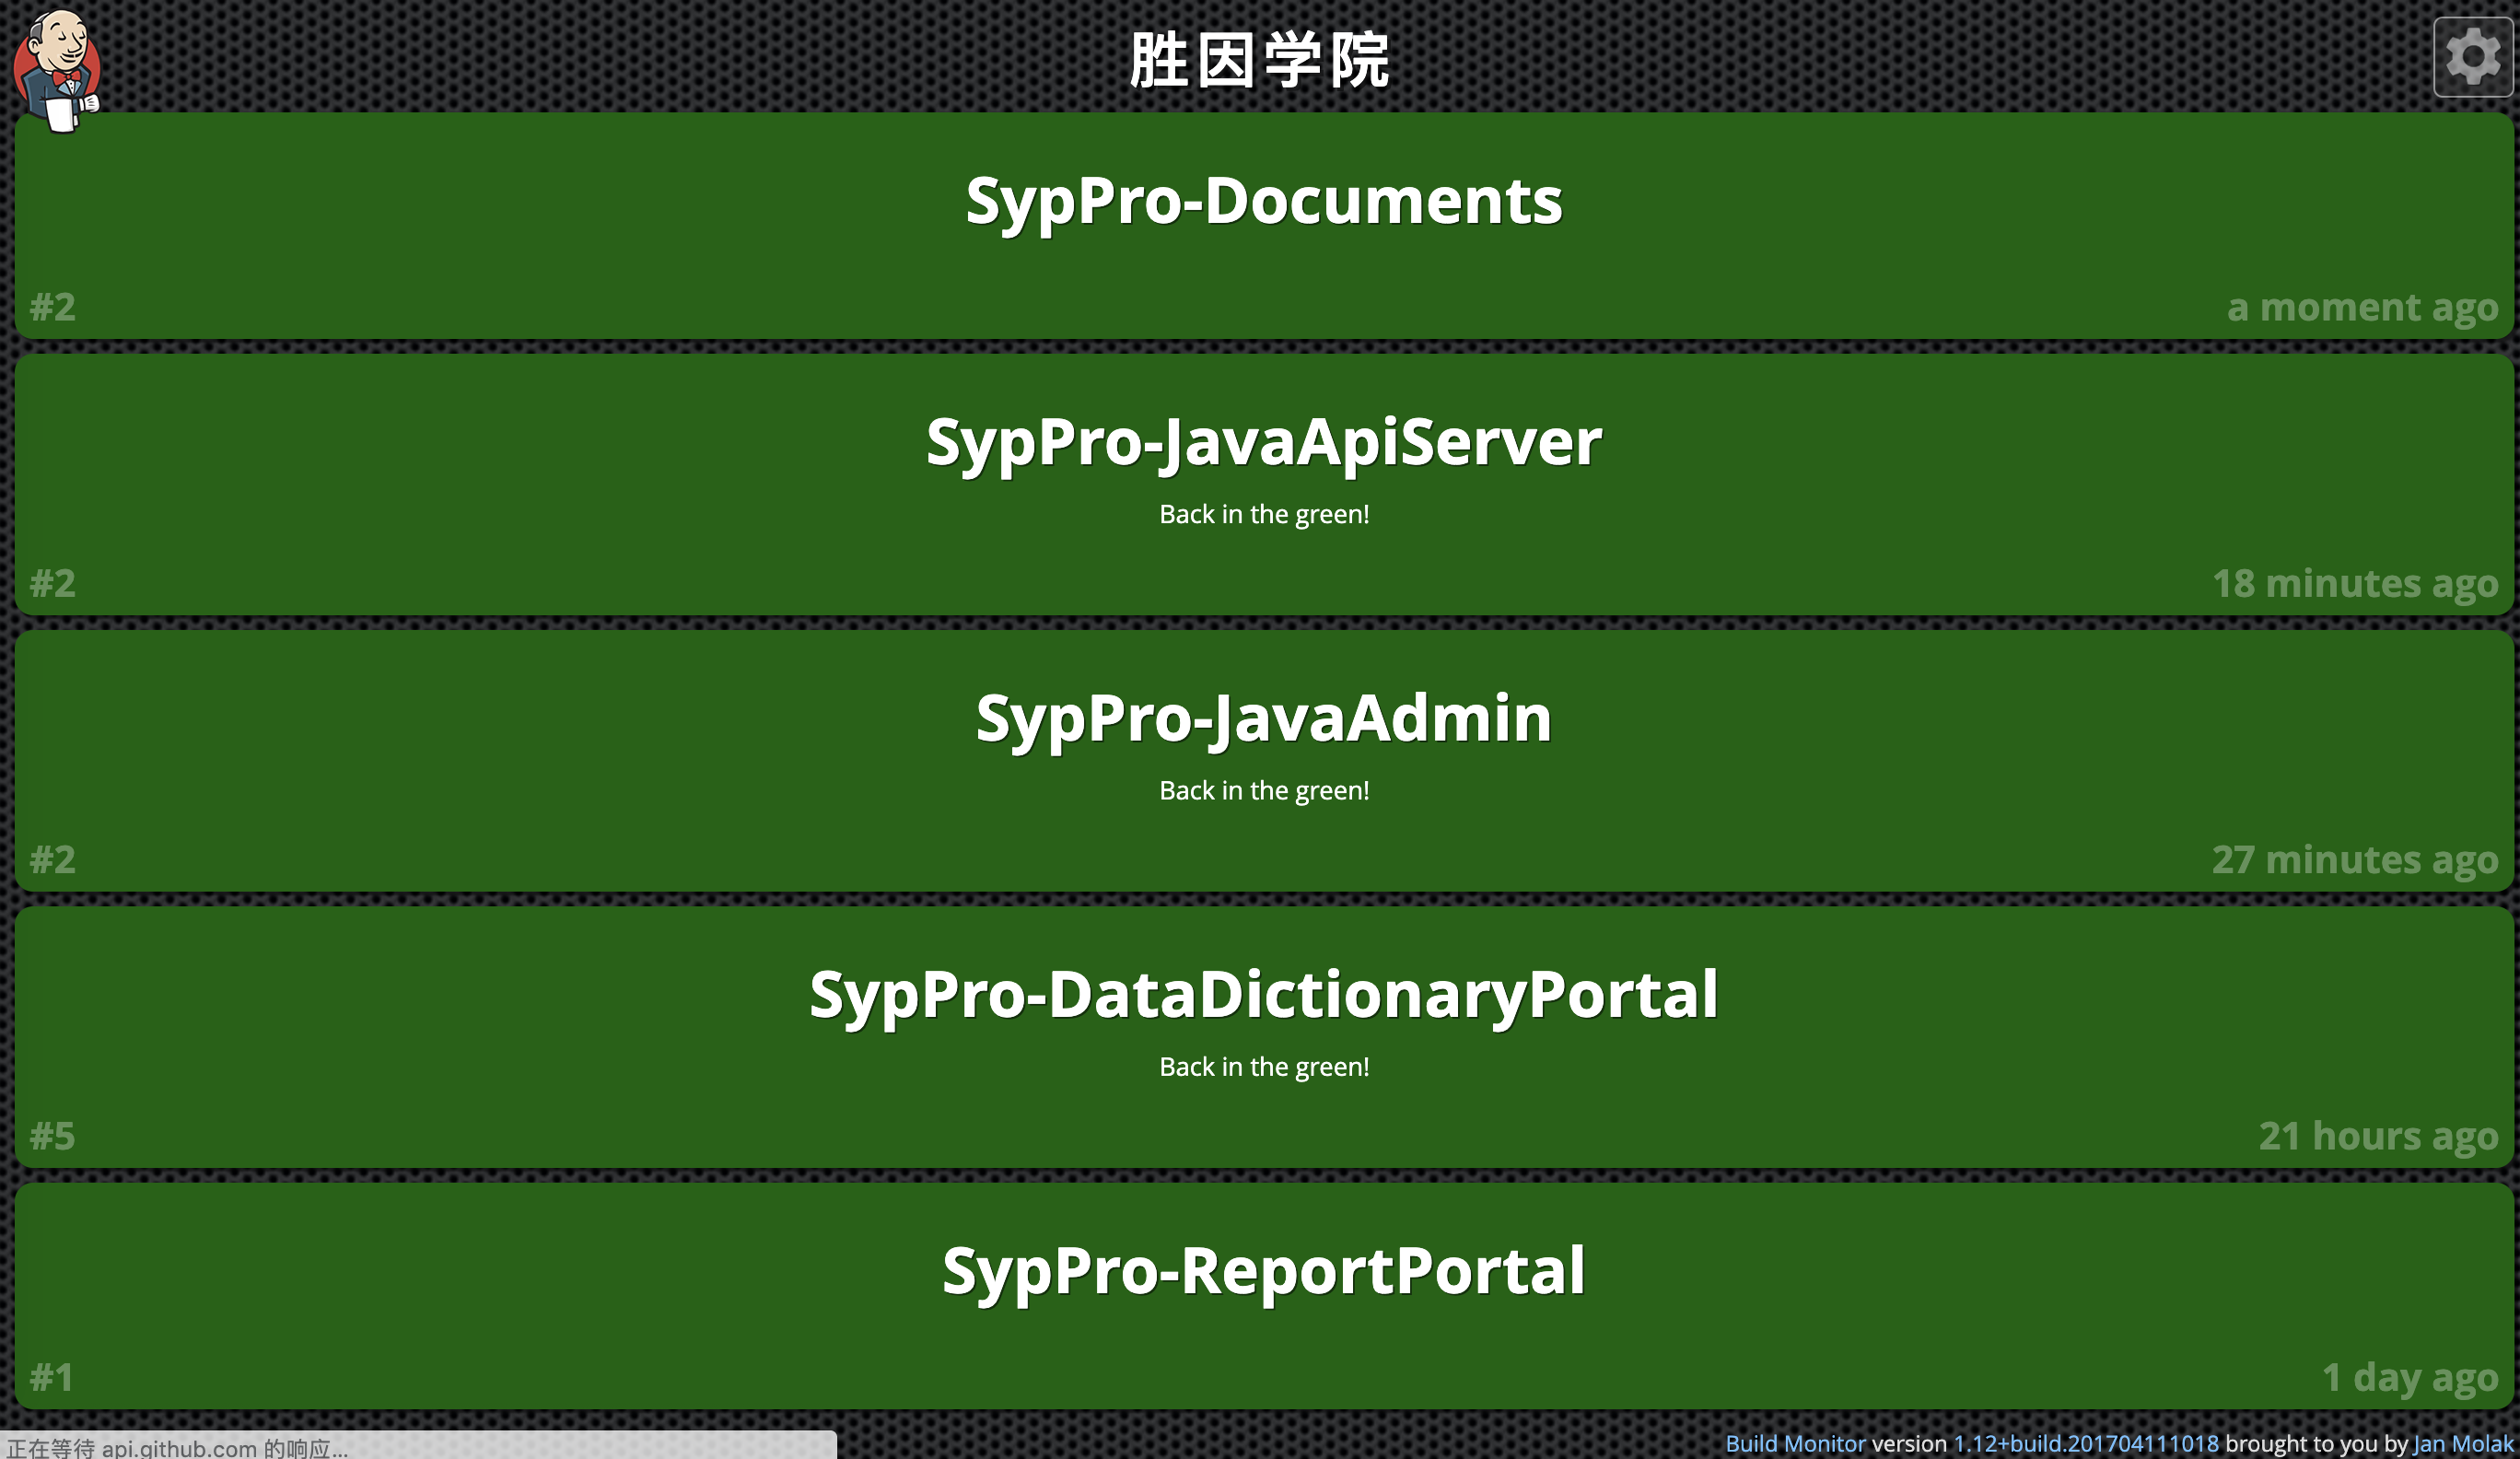Screen dimensions: 2520x1459
Task: Open the SypPro-DataDictionaryPortal job
Action: click(1263, 995)
